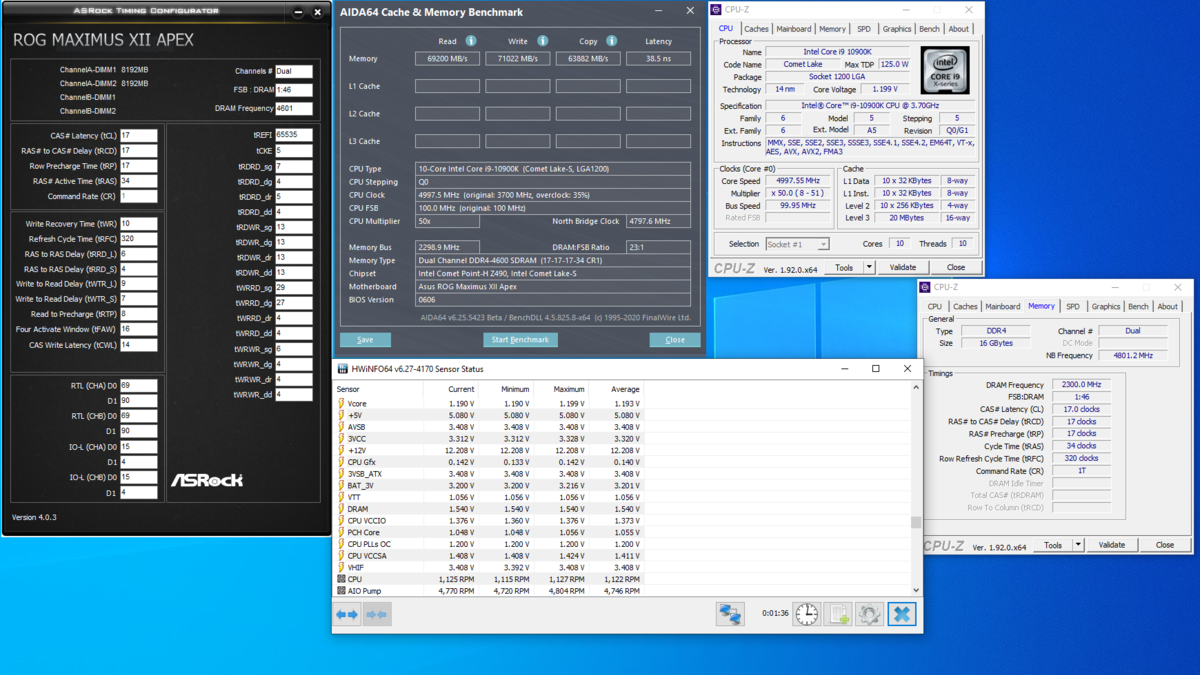1200x675 pixels.
Task: Click the collapse columns arrows icon in HWiNFO64
Action: (x=377, y=614)
